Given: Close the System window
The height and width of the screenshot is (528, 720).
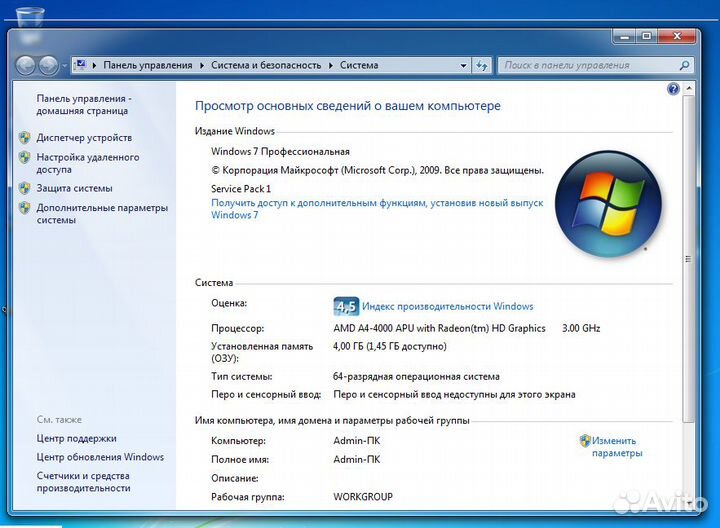Looking at the screenshot, I should click(x=676, y=36).
